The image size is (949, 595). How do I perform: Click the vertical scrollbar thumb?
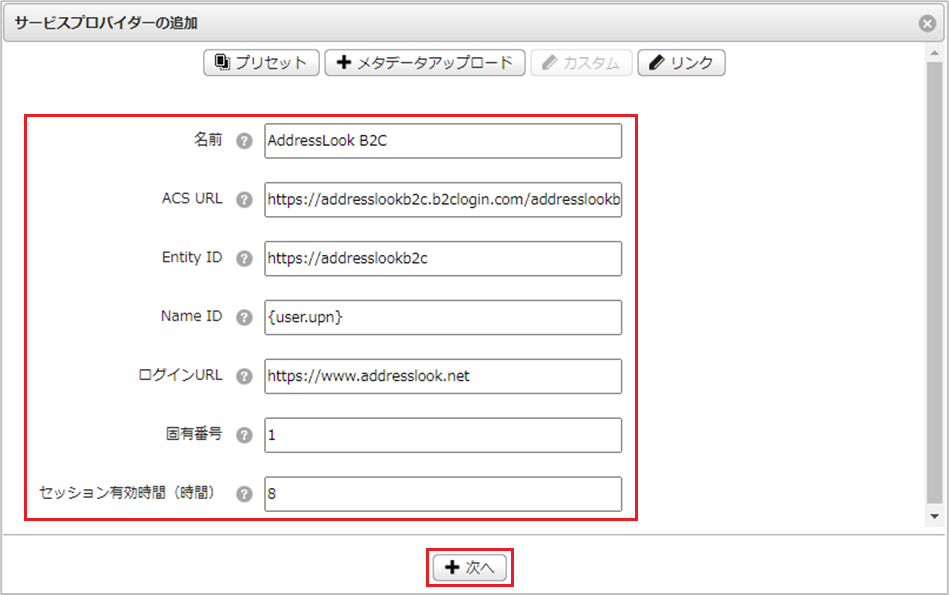point(934,282)
